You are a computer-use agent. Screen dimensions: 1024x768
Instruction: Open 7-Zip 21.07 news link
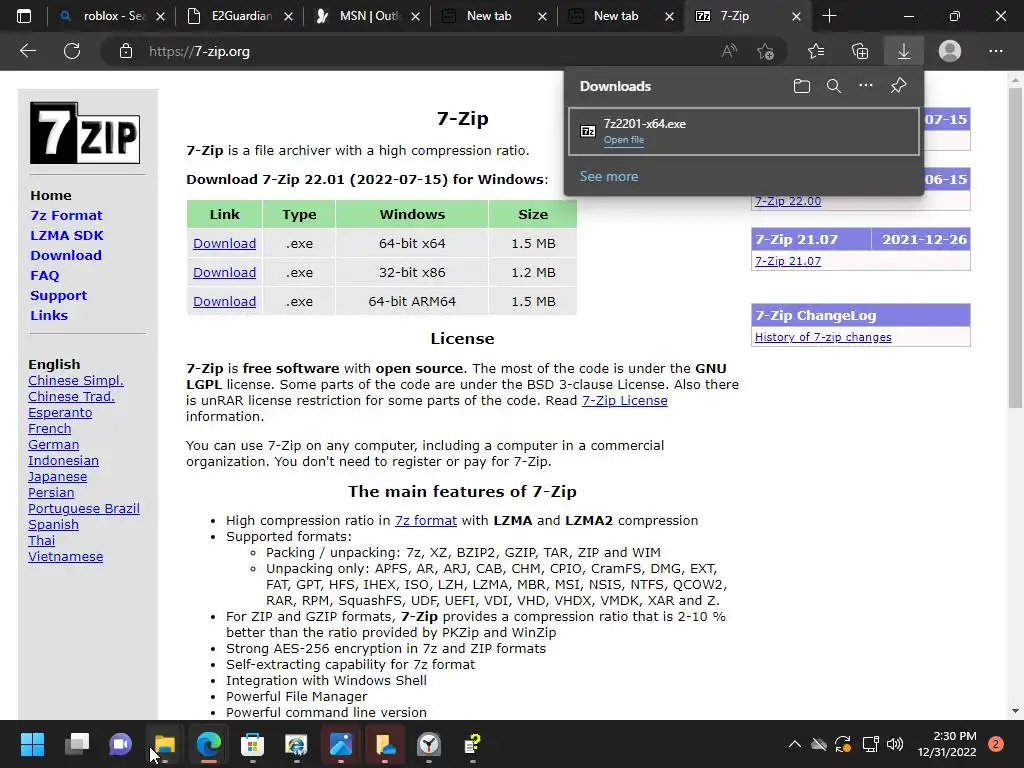788,261
